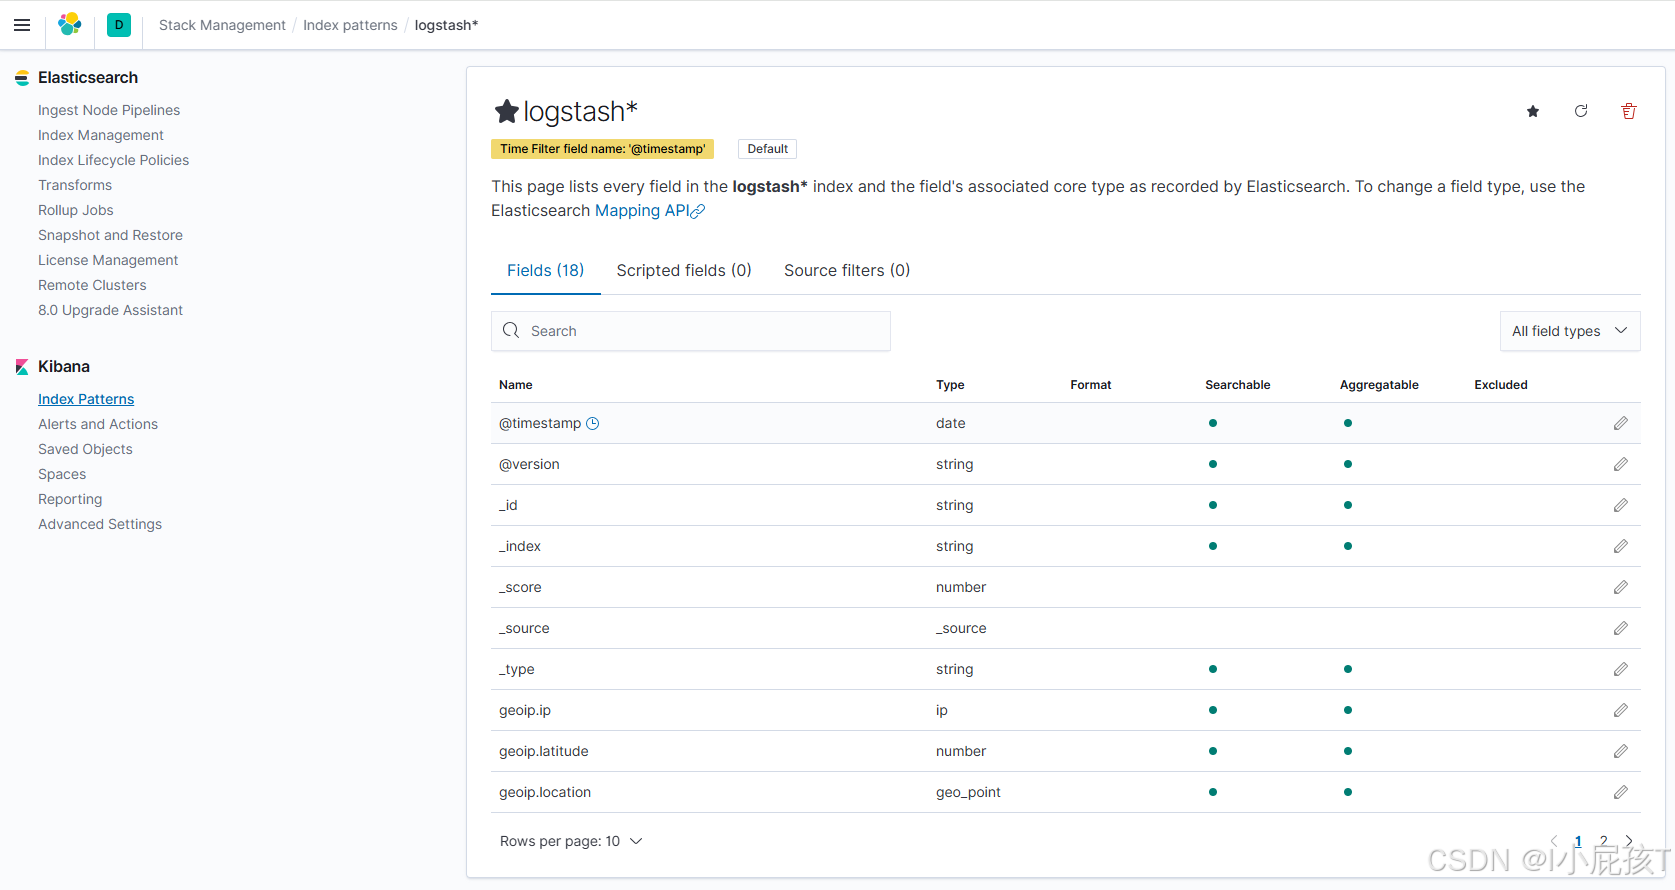Sort by Searchable column header

click(x=1238, y=385)
